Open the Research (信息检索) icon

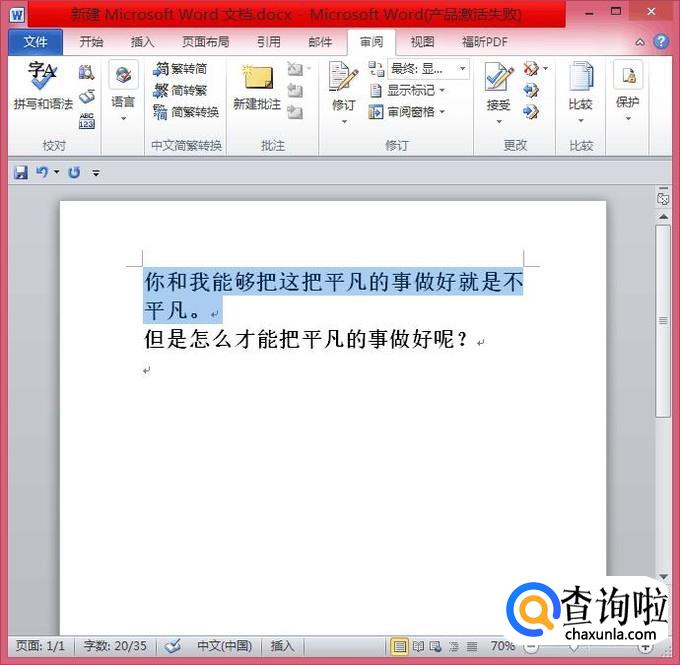(x=86, y=72)
